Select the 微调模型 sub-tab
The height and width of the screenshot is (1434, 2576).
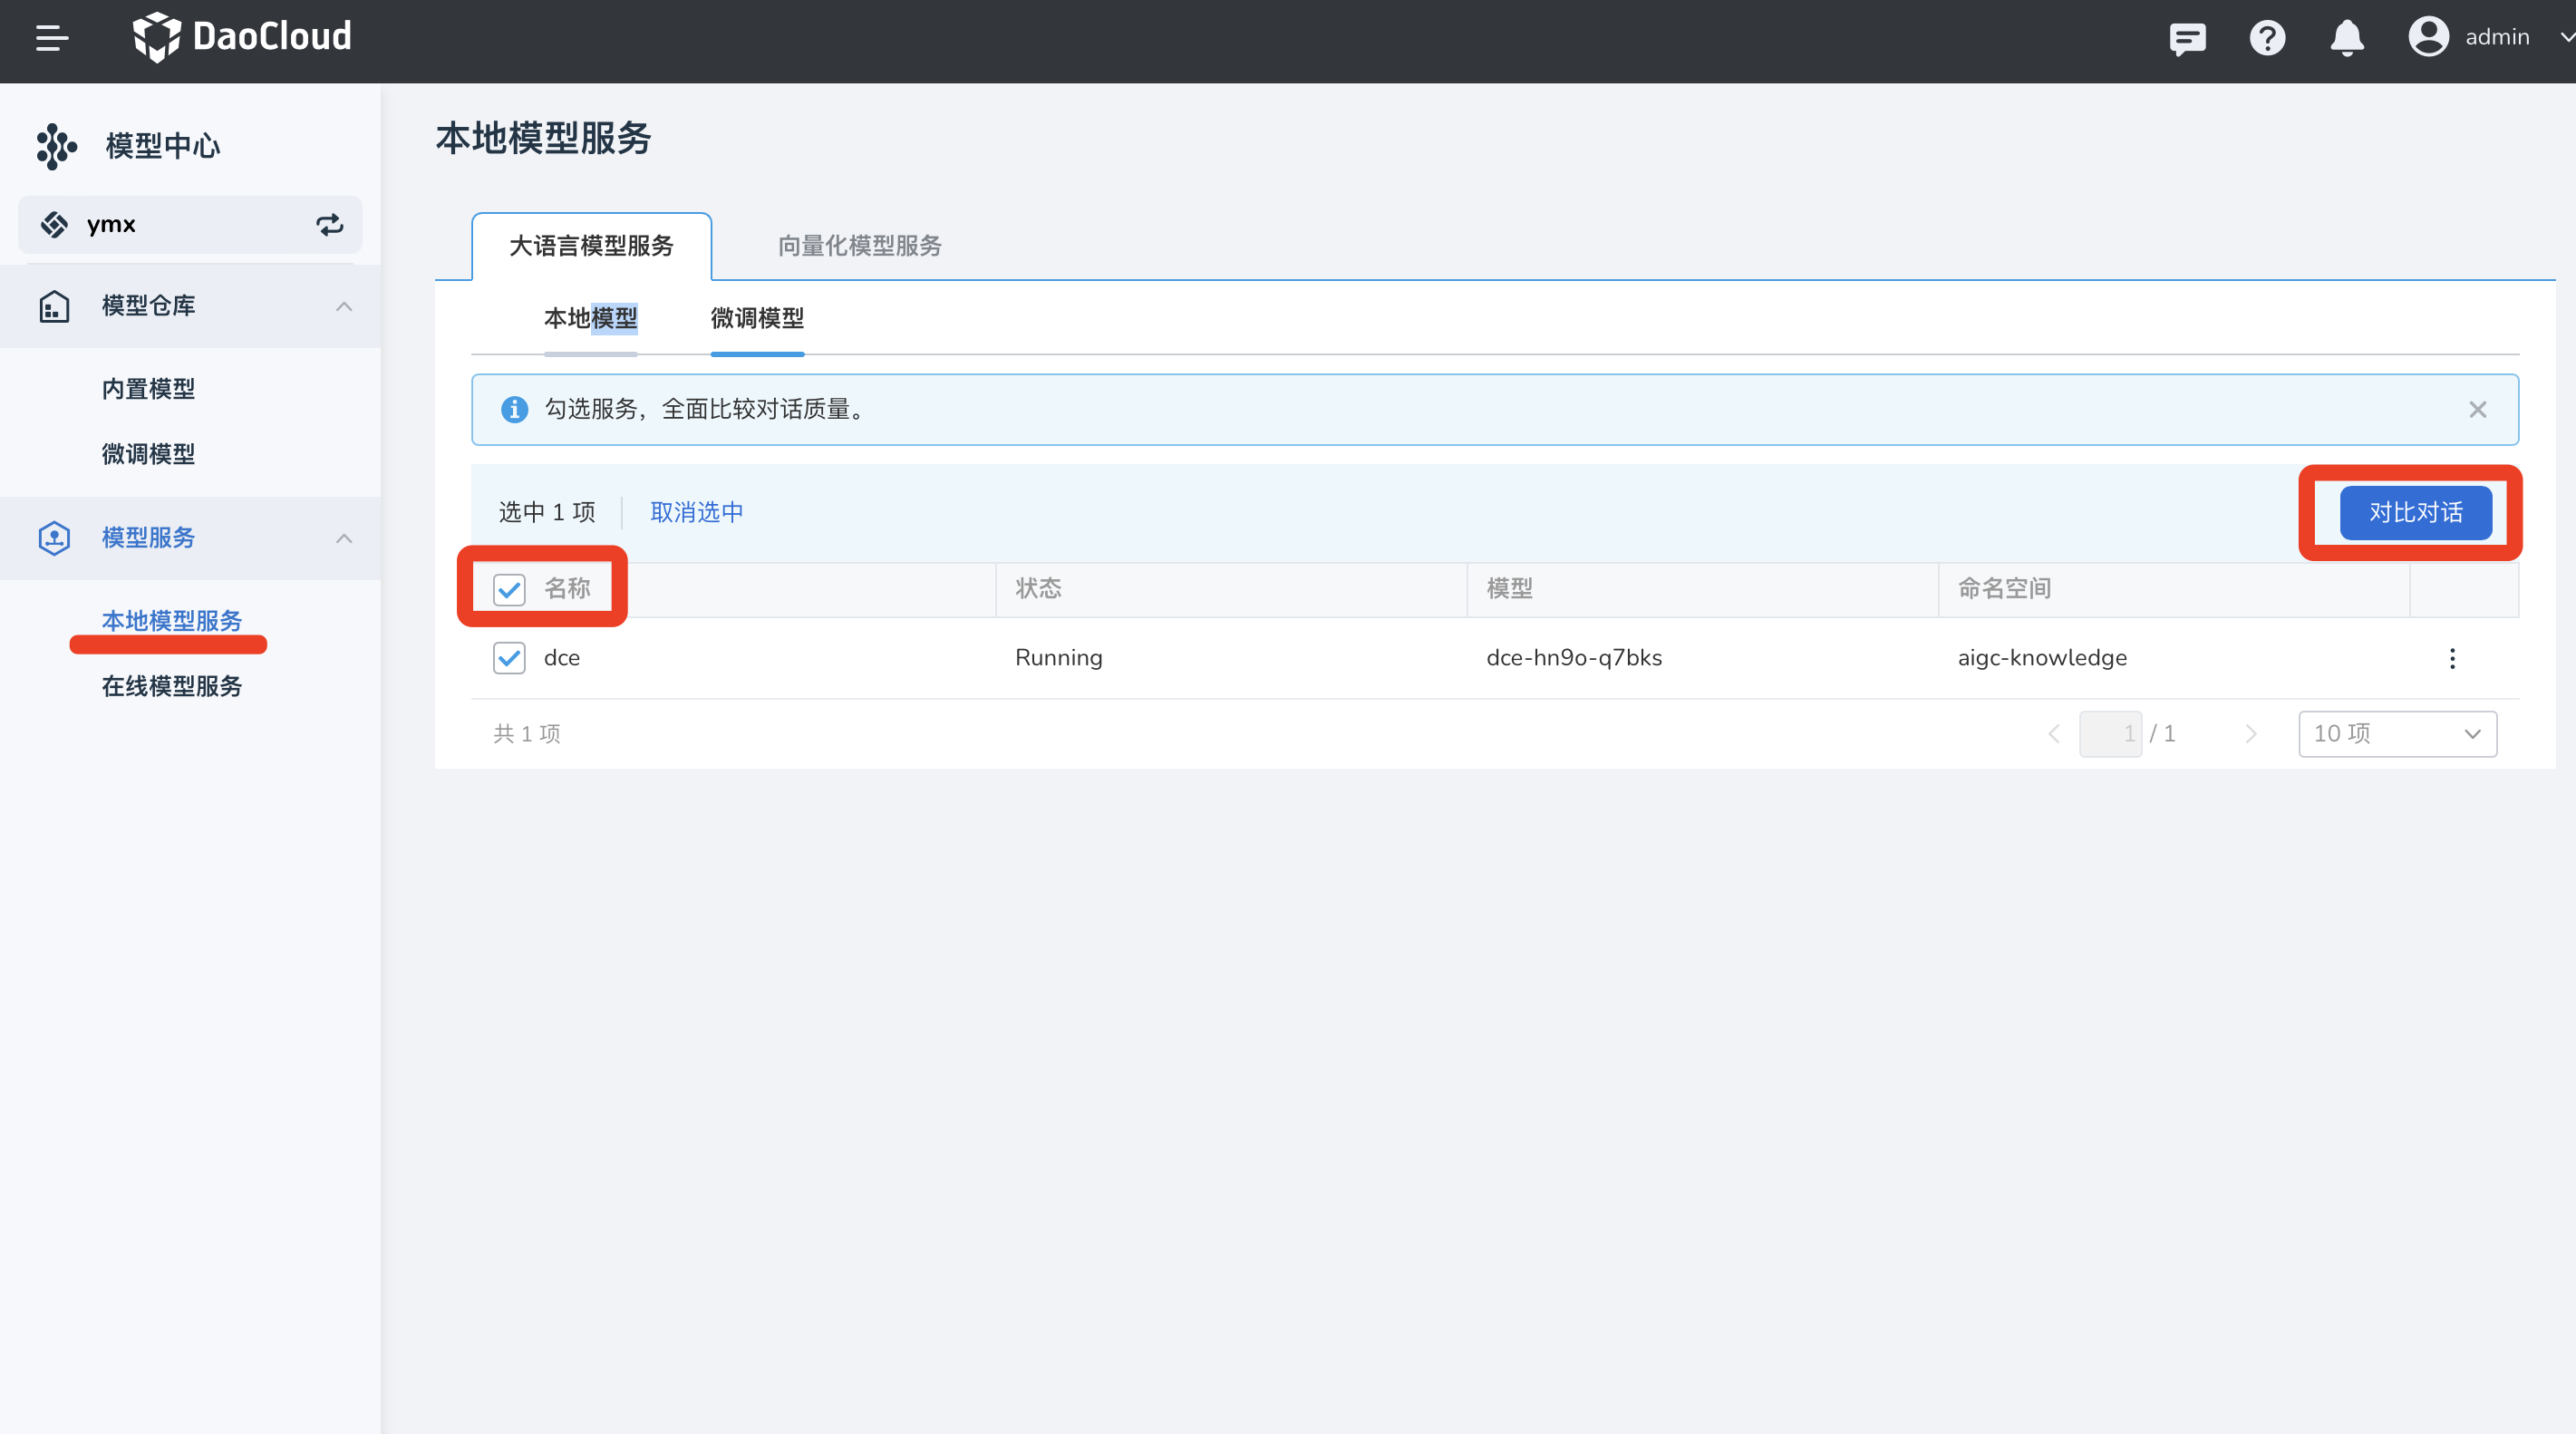tap(757, 318)
